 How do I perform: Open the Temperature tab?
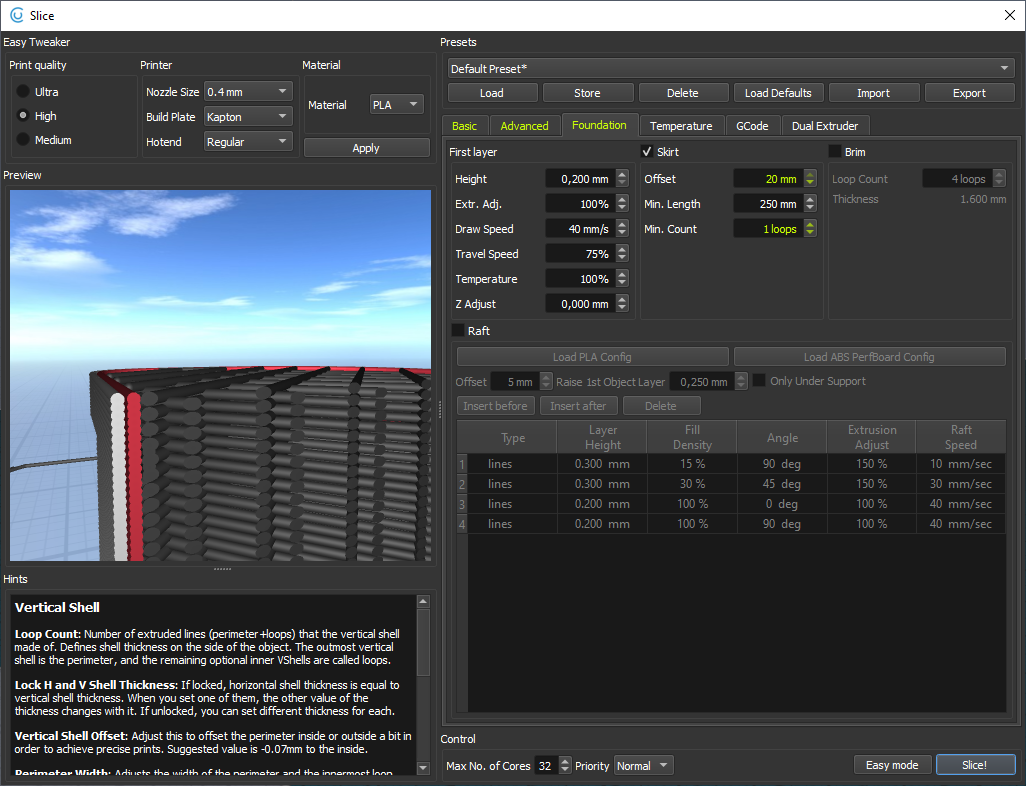[x=681, y=126]
